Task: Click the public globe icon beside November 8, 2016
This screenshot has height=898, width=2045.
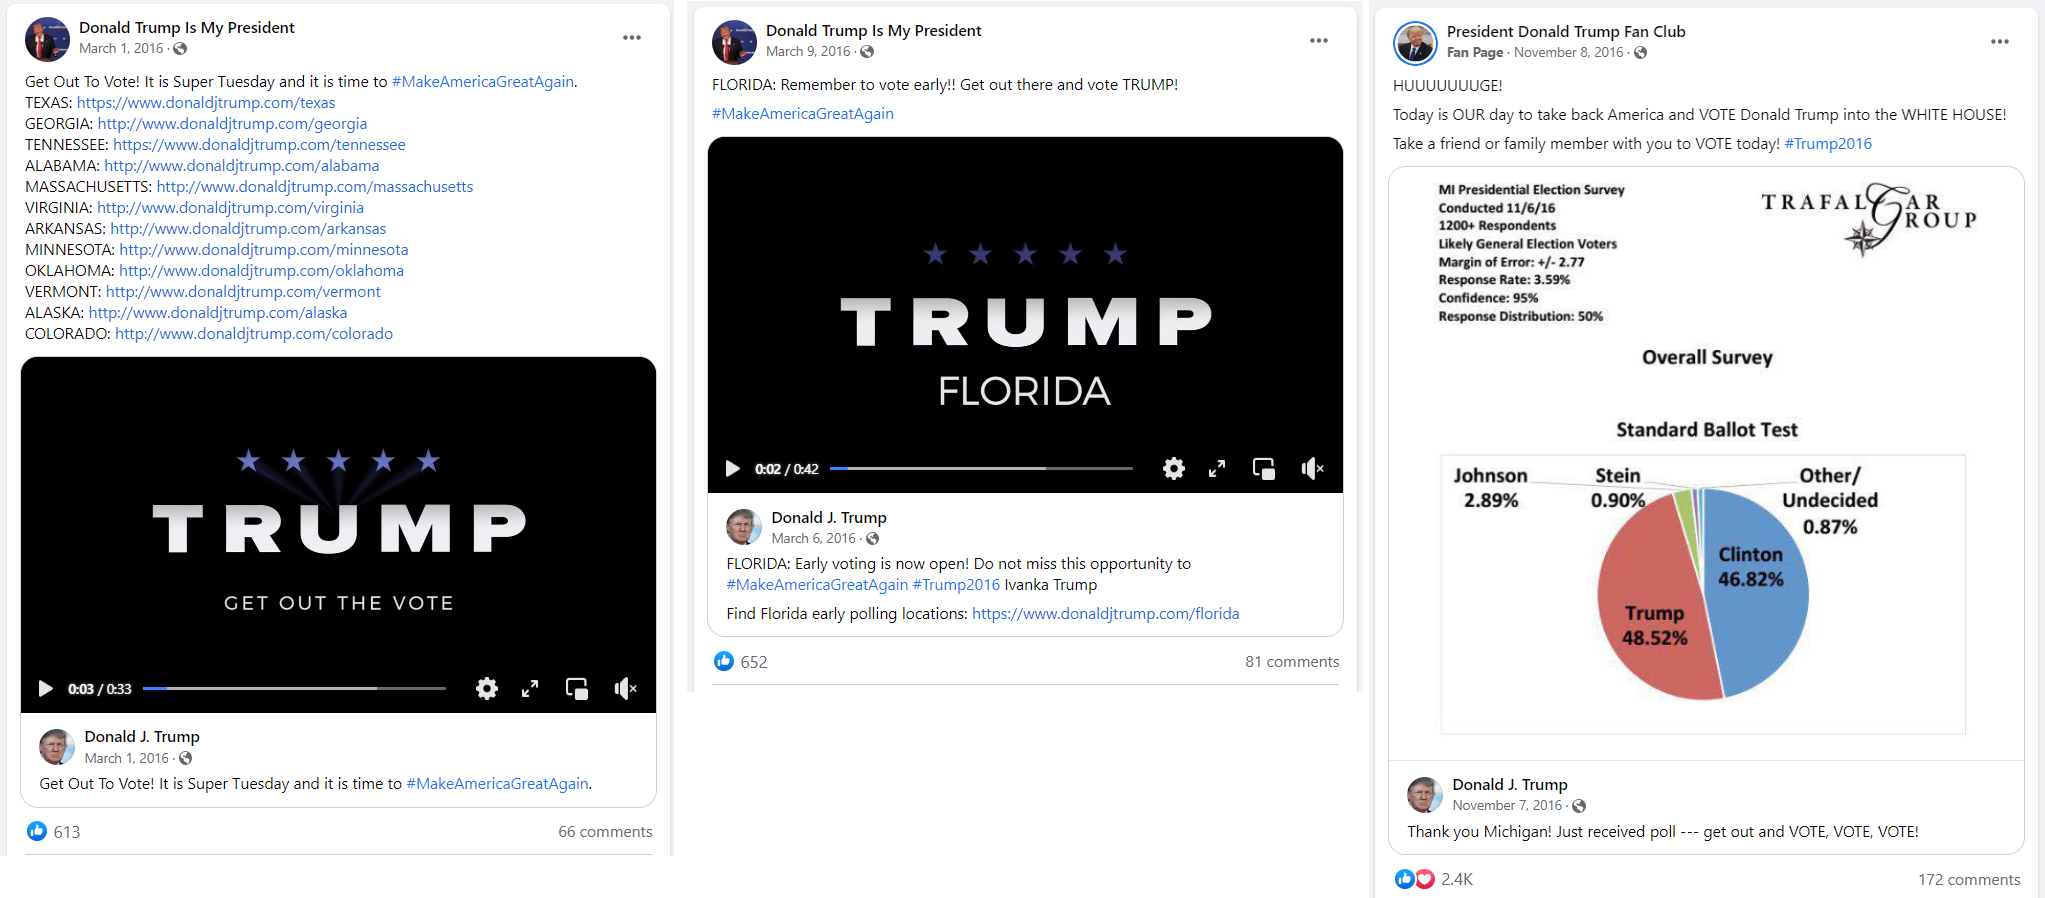Action: [x=1640, y=53]
